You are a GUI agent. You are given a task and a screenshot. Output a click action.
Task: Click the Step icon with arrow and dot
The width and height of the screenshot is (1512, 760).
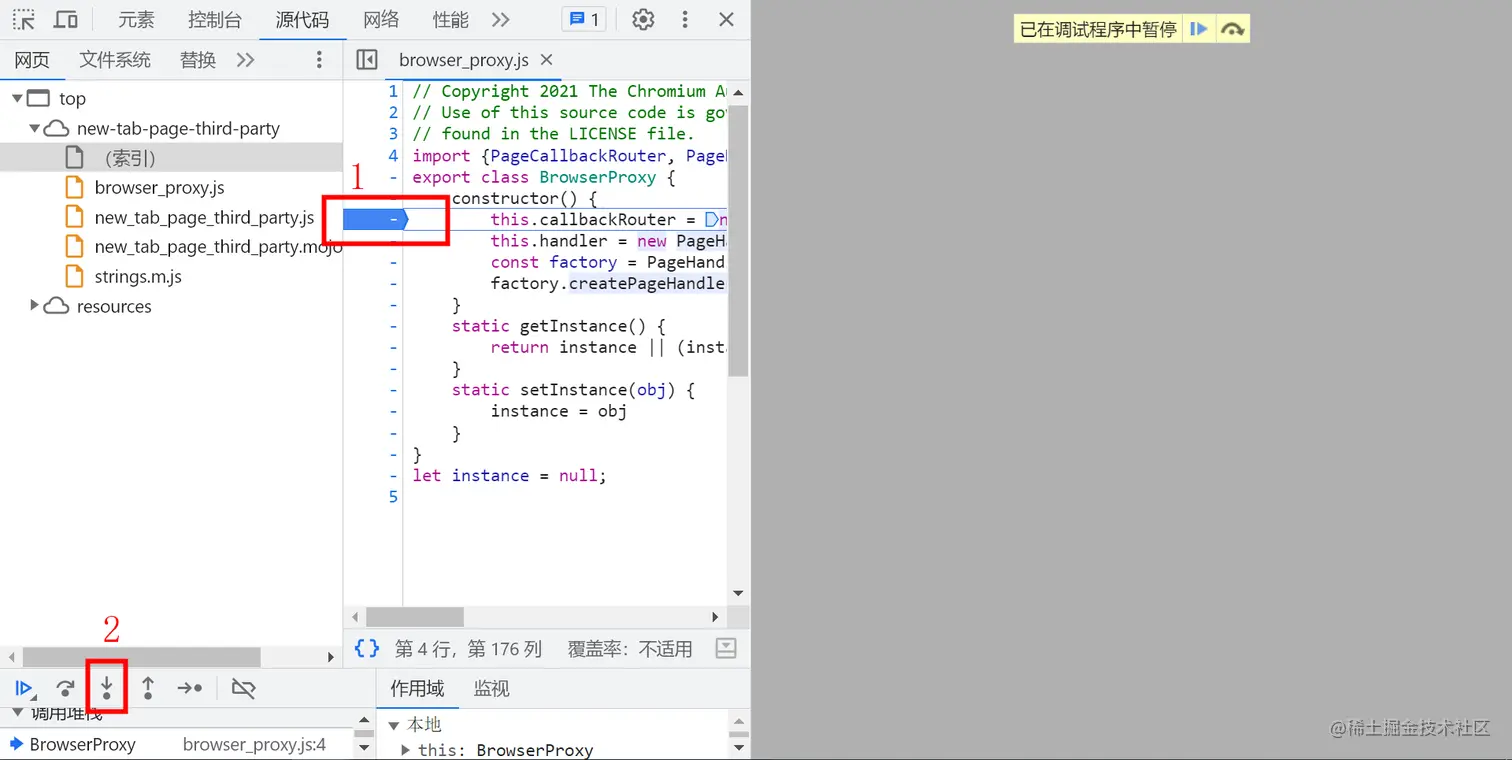point(190,688)
